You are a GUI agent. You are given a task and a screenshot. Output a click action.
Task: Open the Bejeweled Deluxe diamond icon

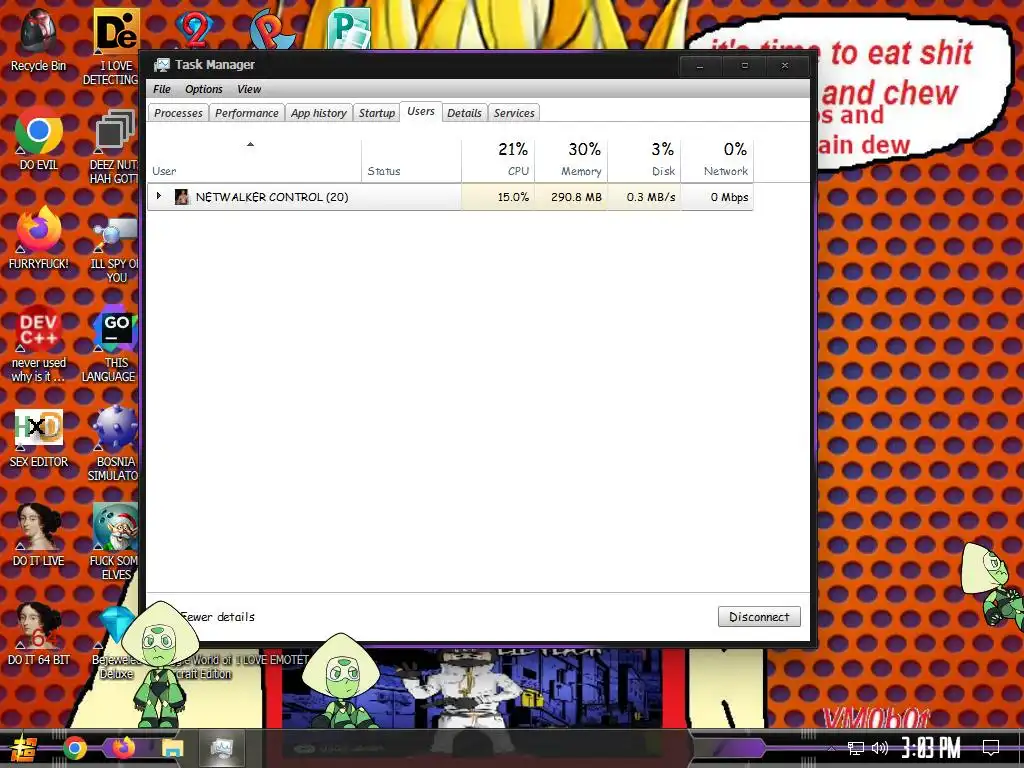[116, 626]
